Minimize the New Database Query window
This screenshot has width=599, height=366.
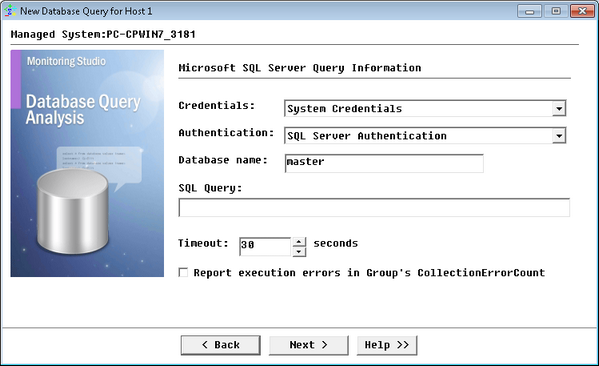pyautogui.click(x=529, y=11)
